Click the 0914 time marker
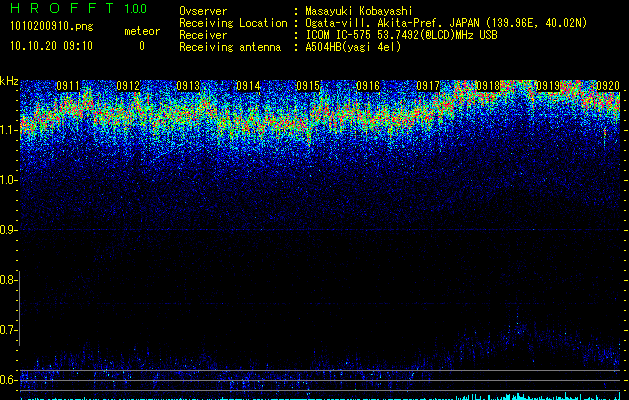Image resolution: width=629 pixels, height=400 pixels. [x=248, y=86]
